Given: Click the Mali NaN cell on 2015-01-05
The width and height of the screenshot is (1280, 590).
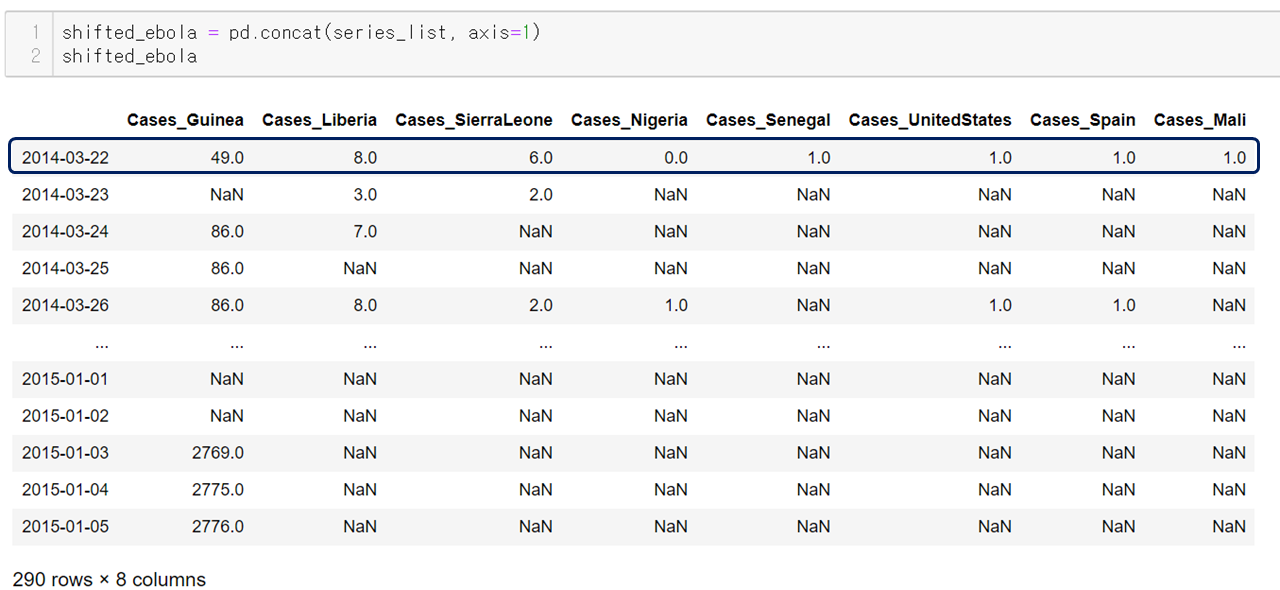Looking at the screenshot, I should point(1229,527).
